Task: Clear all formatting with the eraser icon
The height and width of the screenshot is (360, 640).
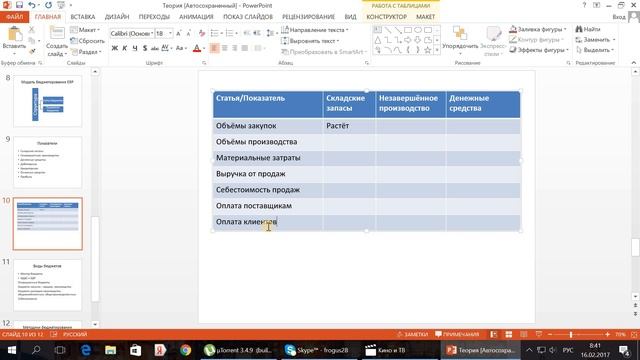Action: click(x=201, y=33)
